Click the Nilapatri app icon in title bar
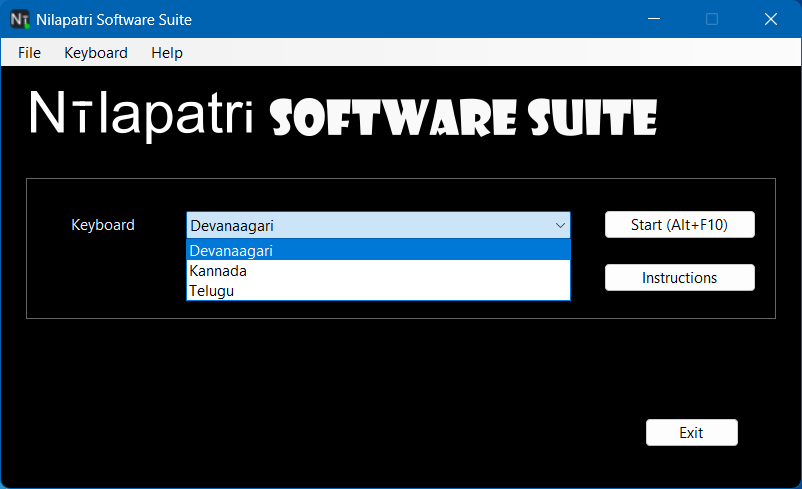Screen dimensions: 802x489 coord(20,19)
